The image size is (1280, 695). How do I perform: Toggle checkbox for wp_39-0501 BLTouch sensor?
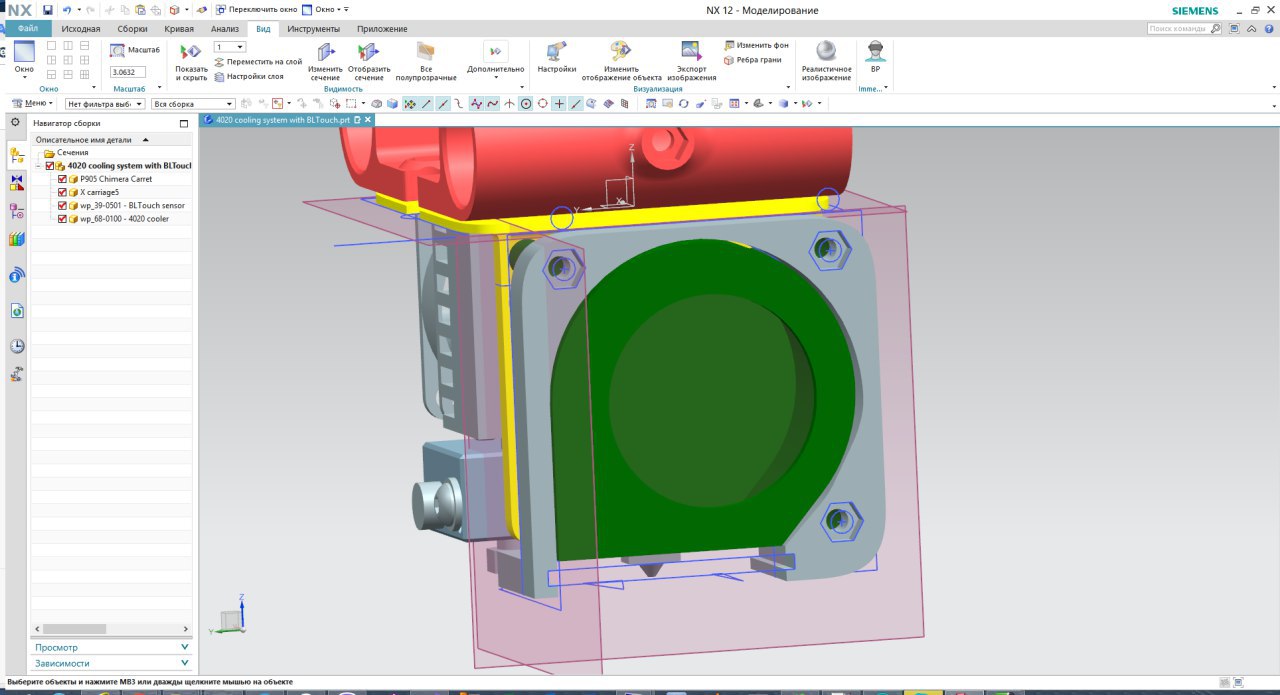62,205
